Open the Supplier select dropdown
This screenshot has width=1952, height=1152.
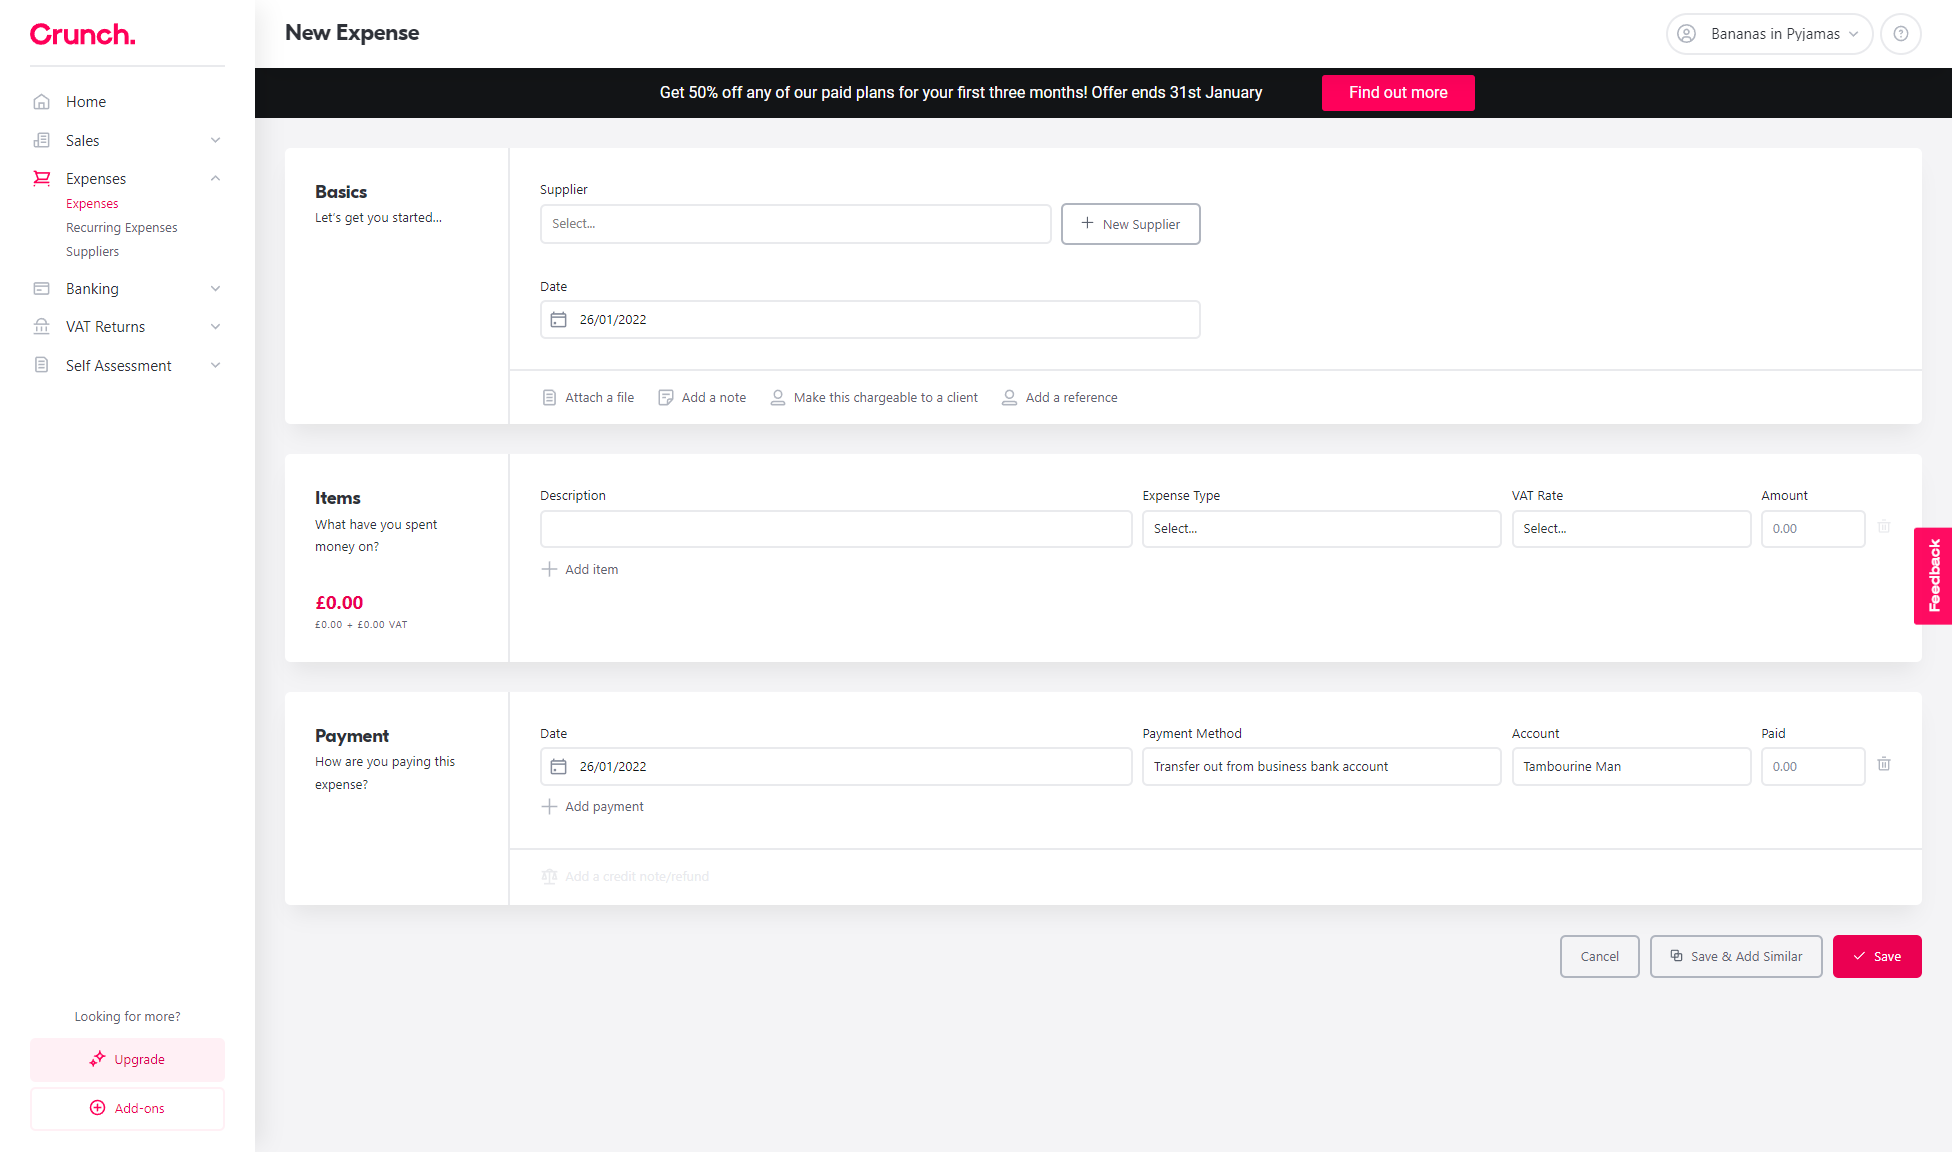click(795, 224)
